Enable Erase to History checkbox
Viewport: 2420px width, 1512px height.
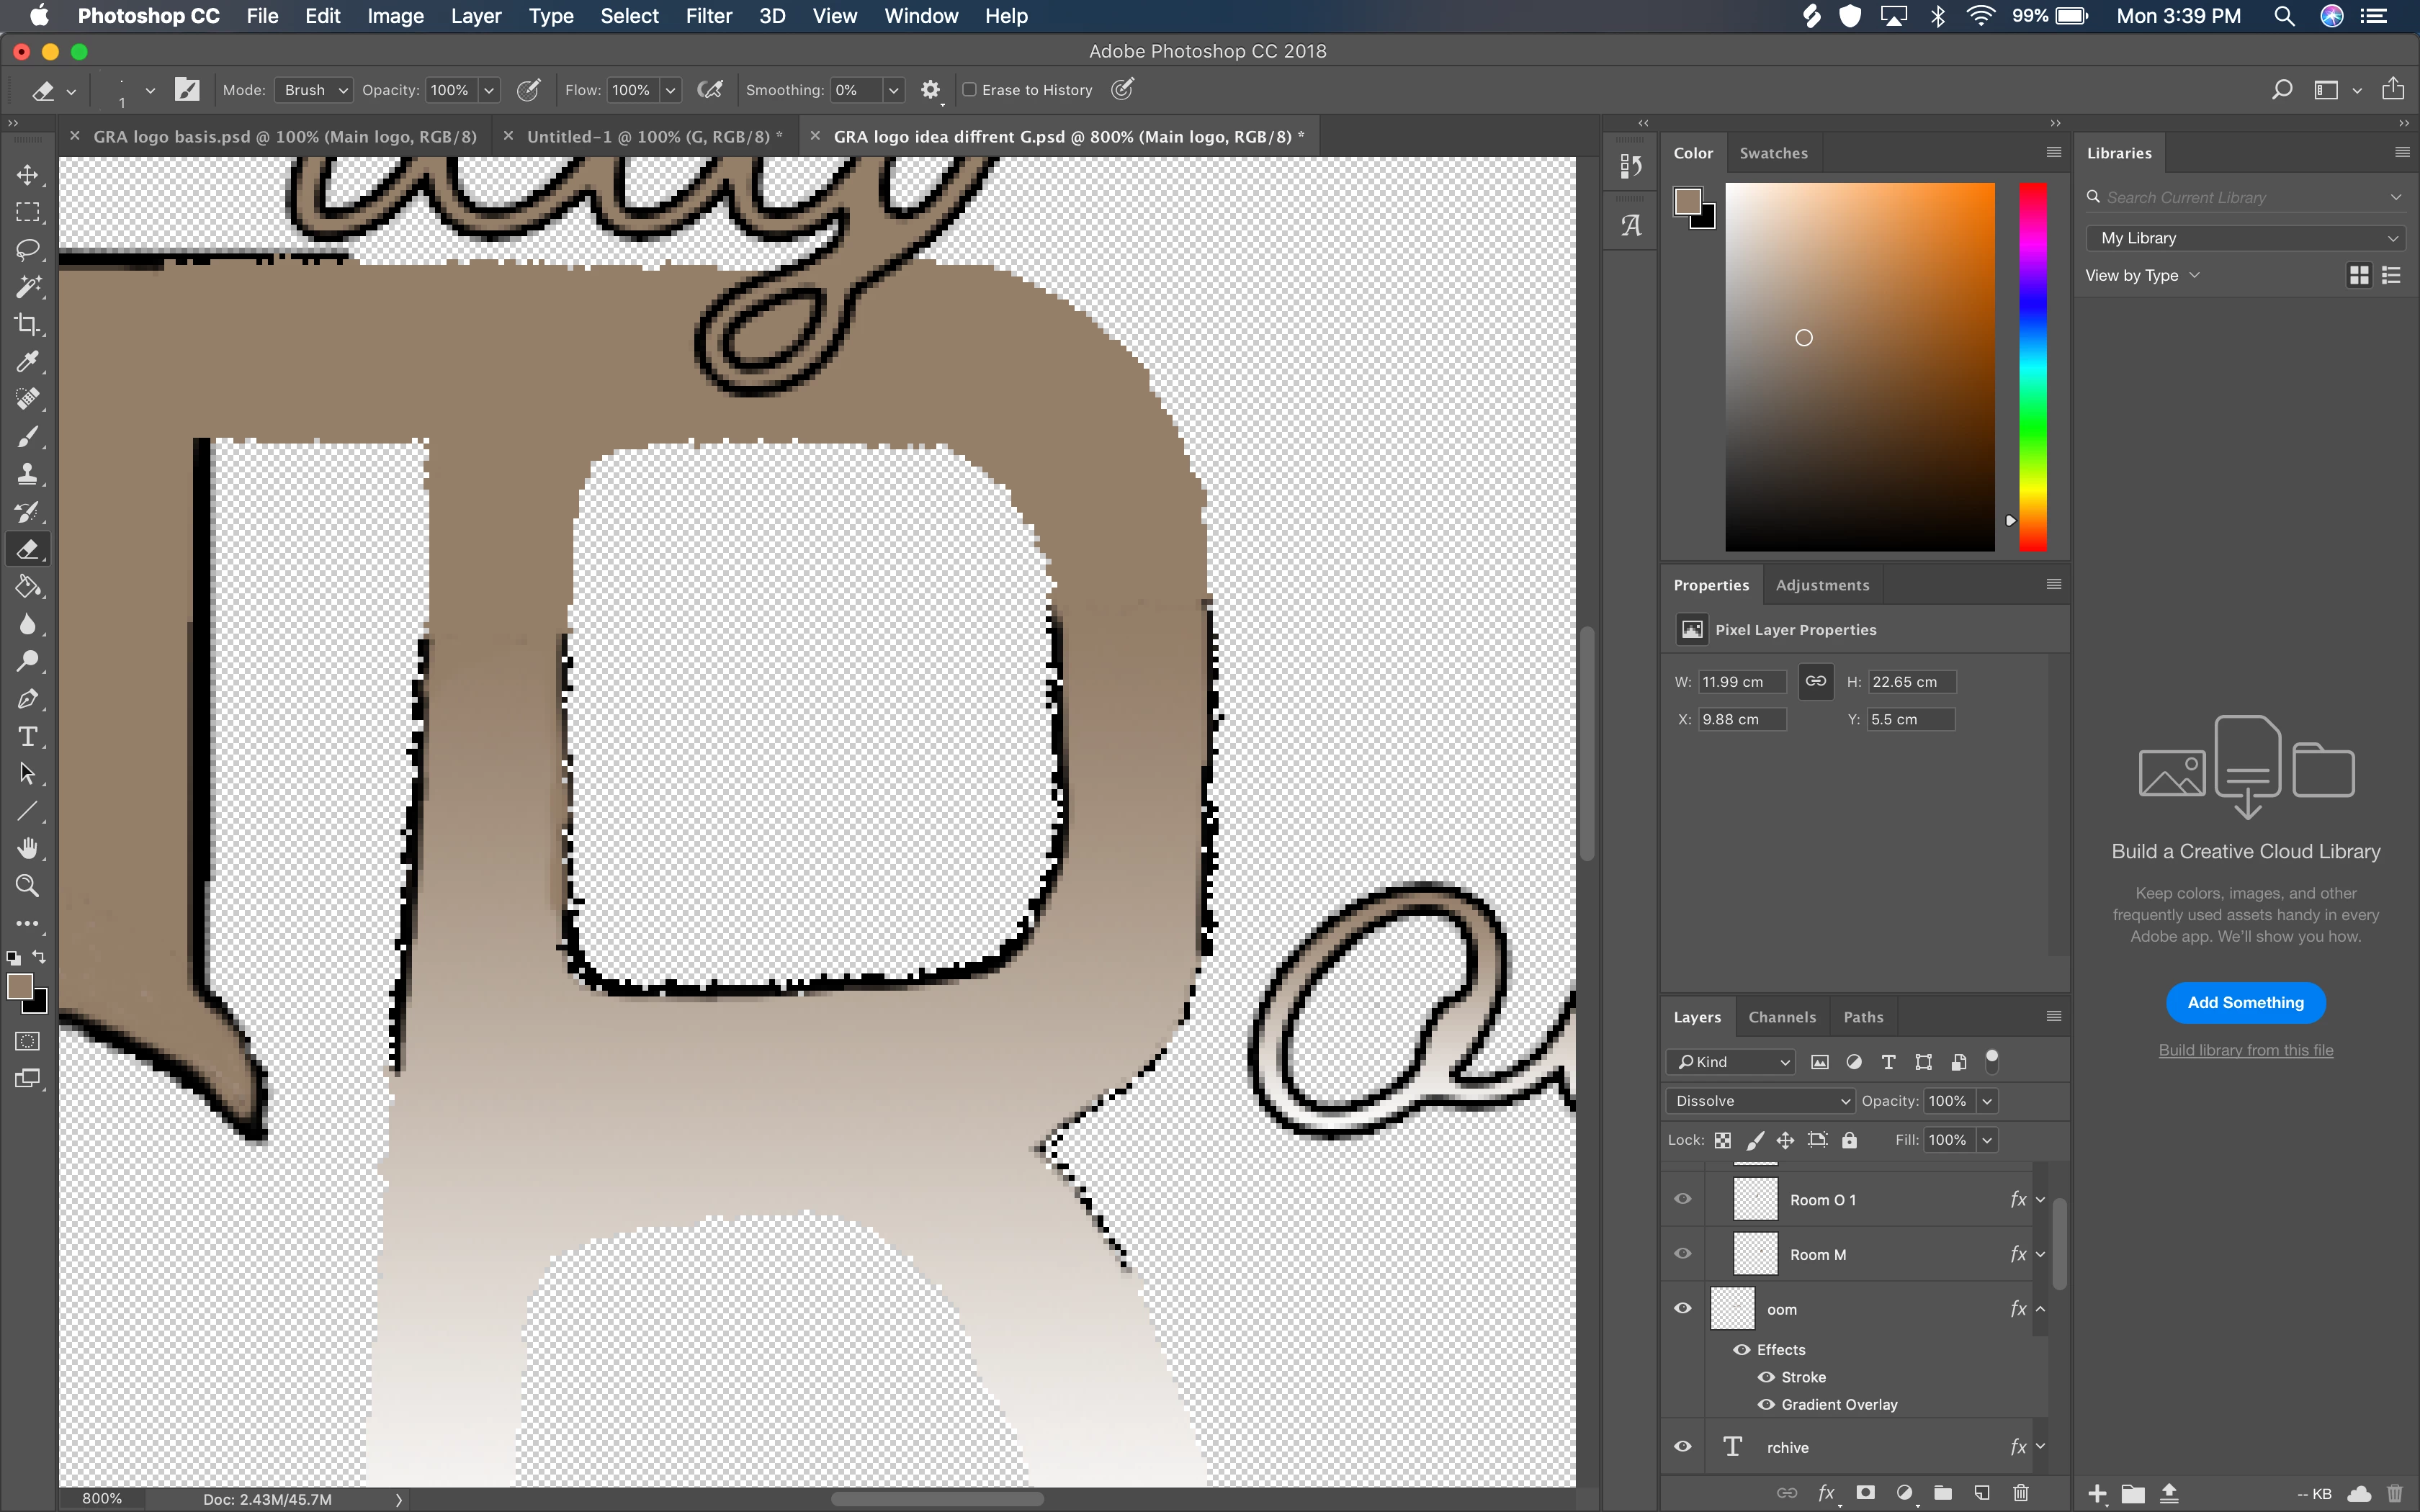point(969,90)
